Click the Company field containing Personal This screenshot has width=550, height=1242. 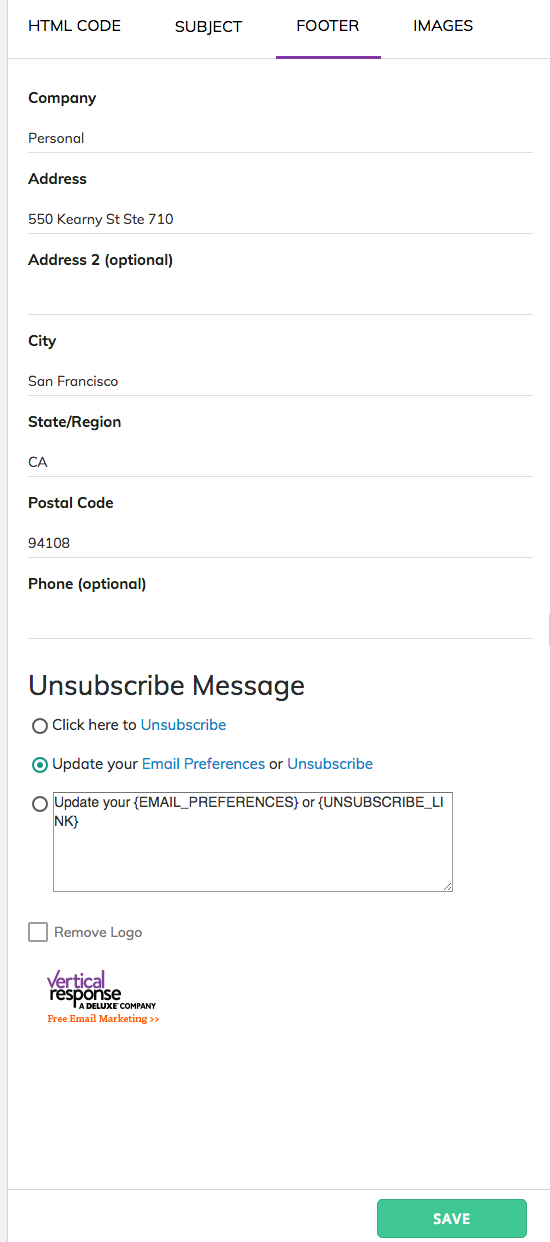coord(280,138)
